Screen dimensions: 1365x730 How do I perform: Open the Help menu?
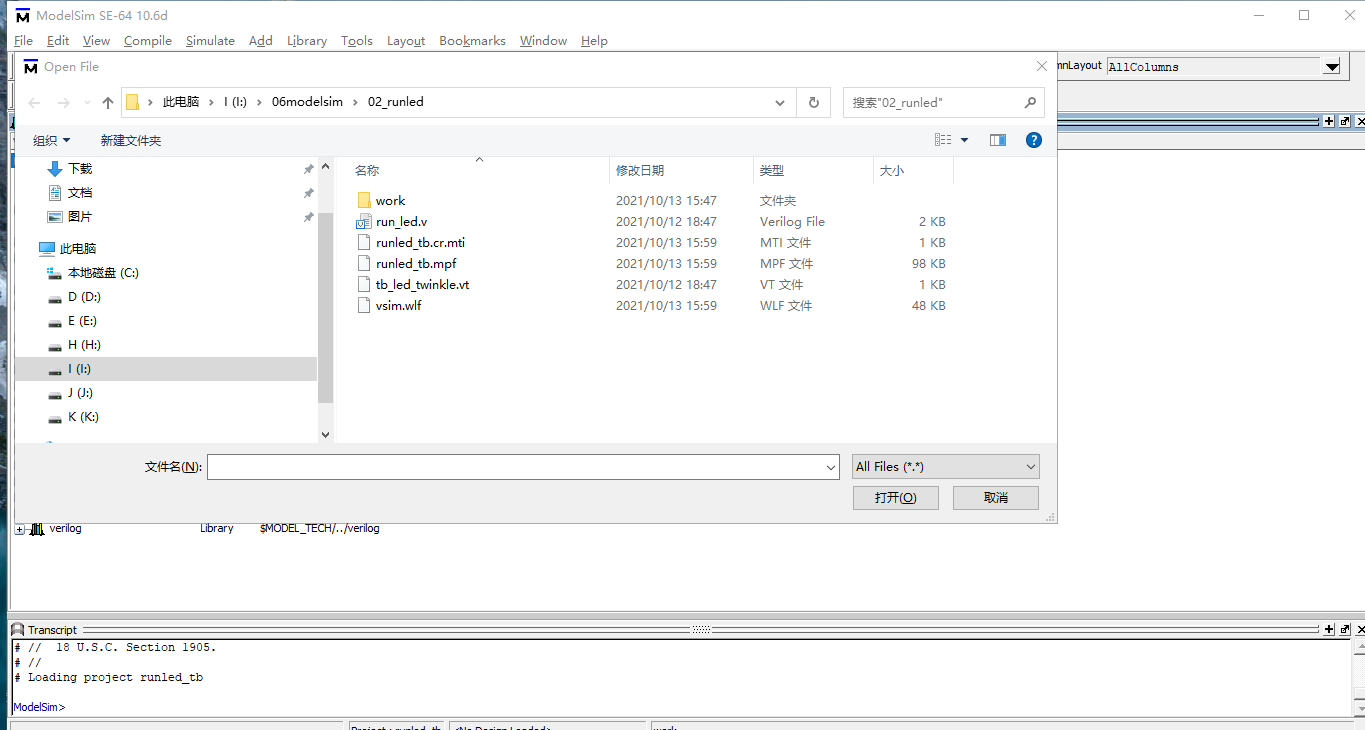pyautogui.click(x=594, y=41)
